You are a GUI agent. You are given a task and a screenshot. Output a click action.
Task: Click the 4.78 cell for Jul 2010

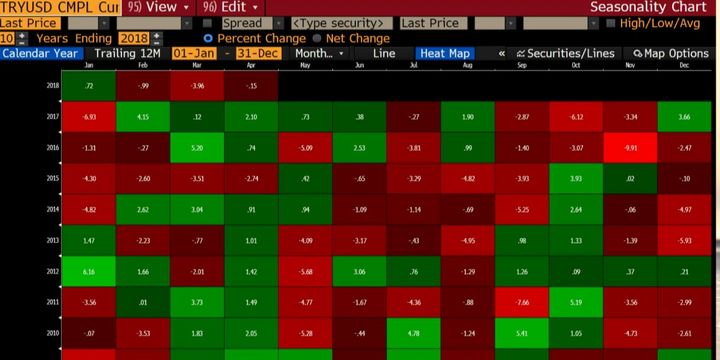coord(414,333)
